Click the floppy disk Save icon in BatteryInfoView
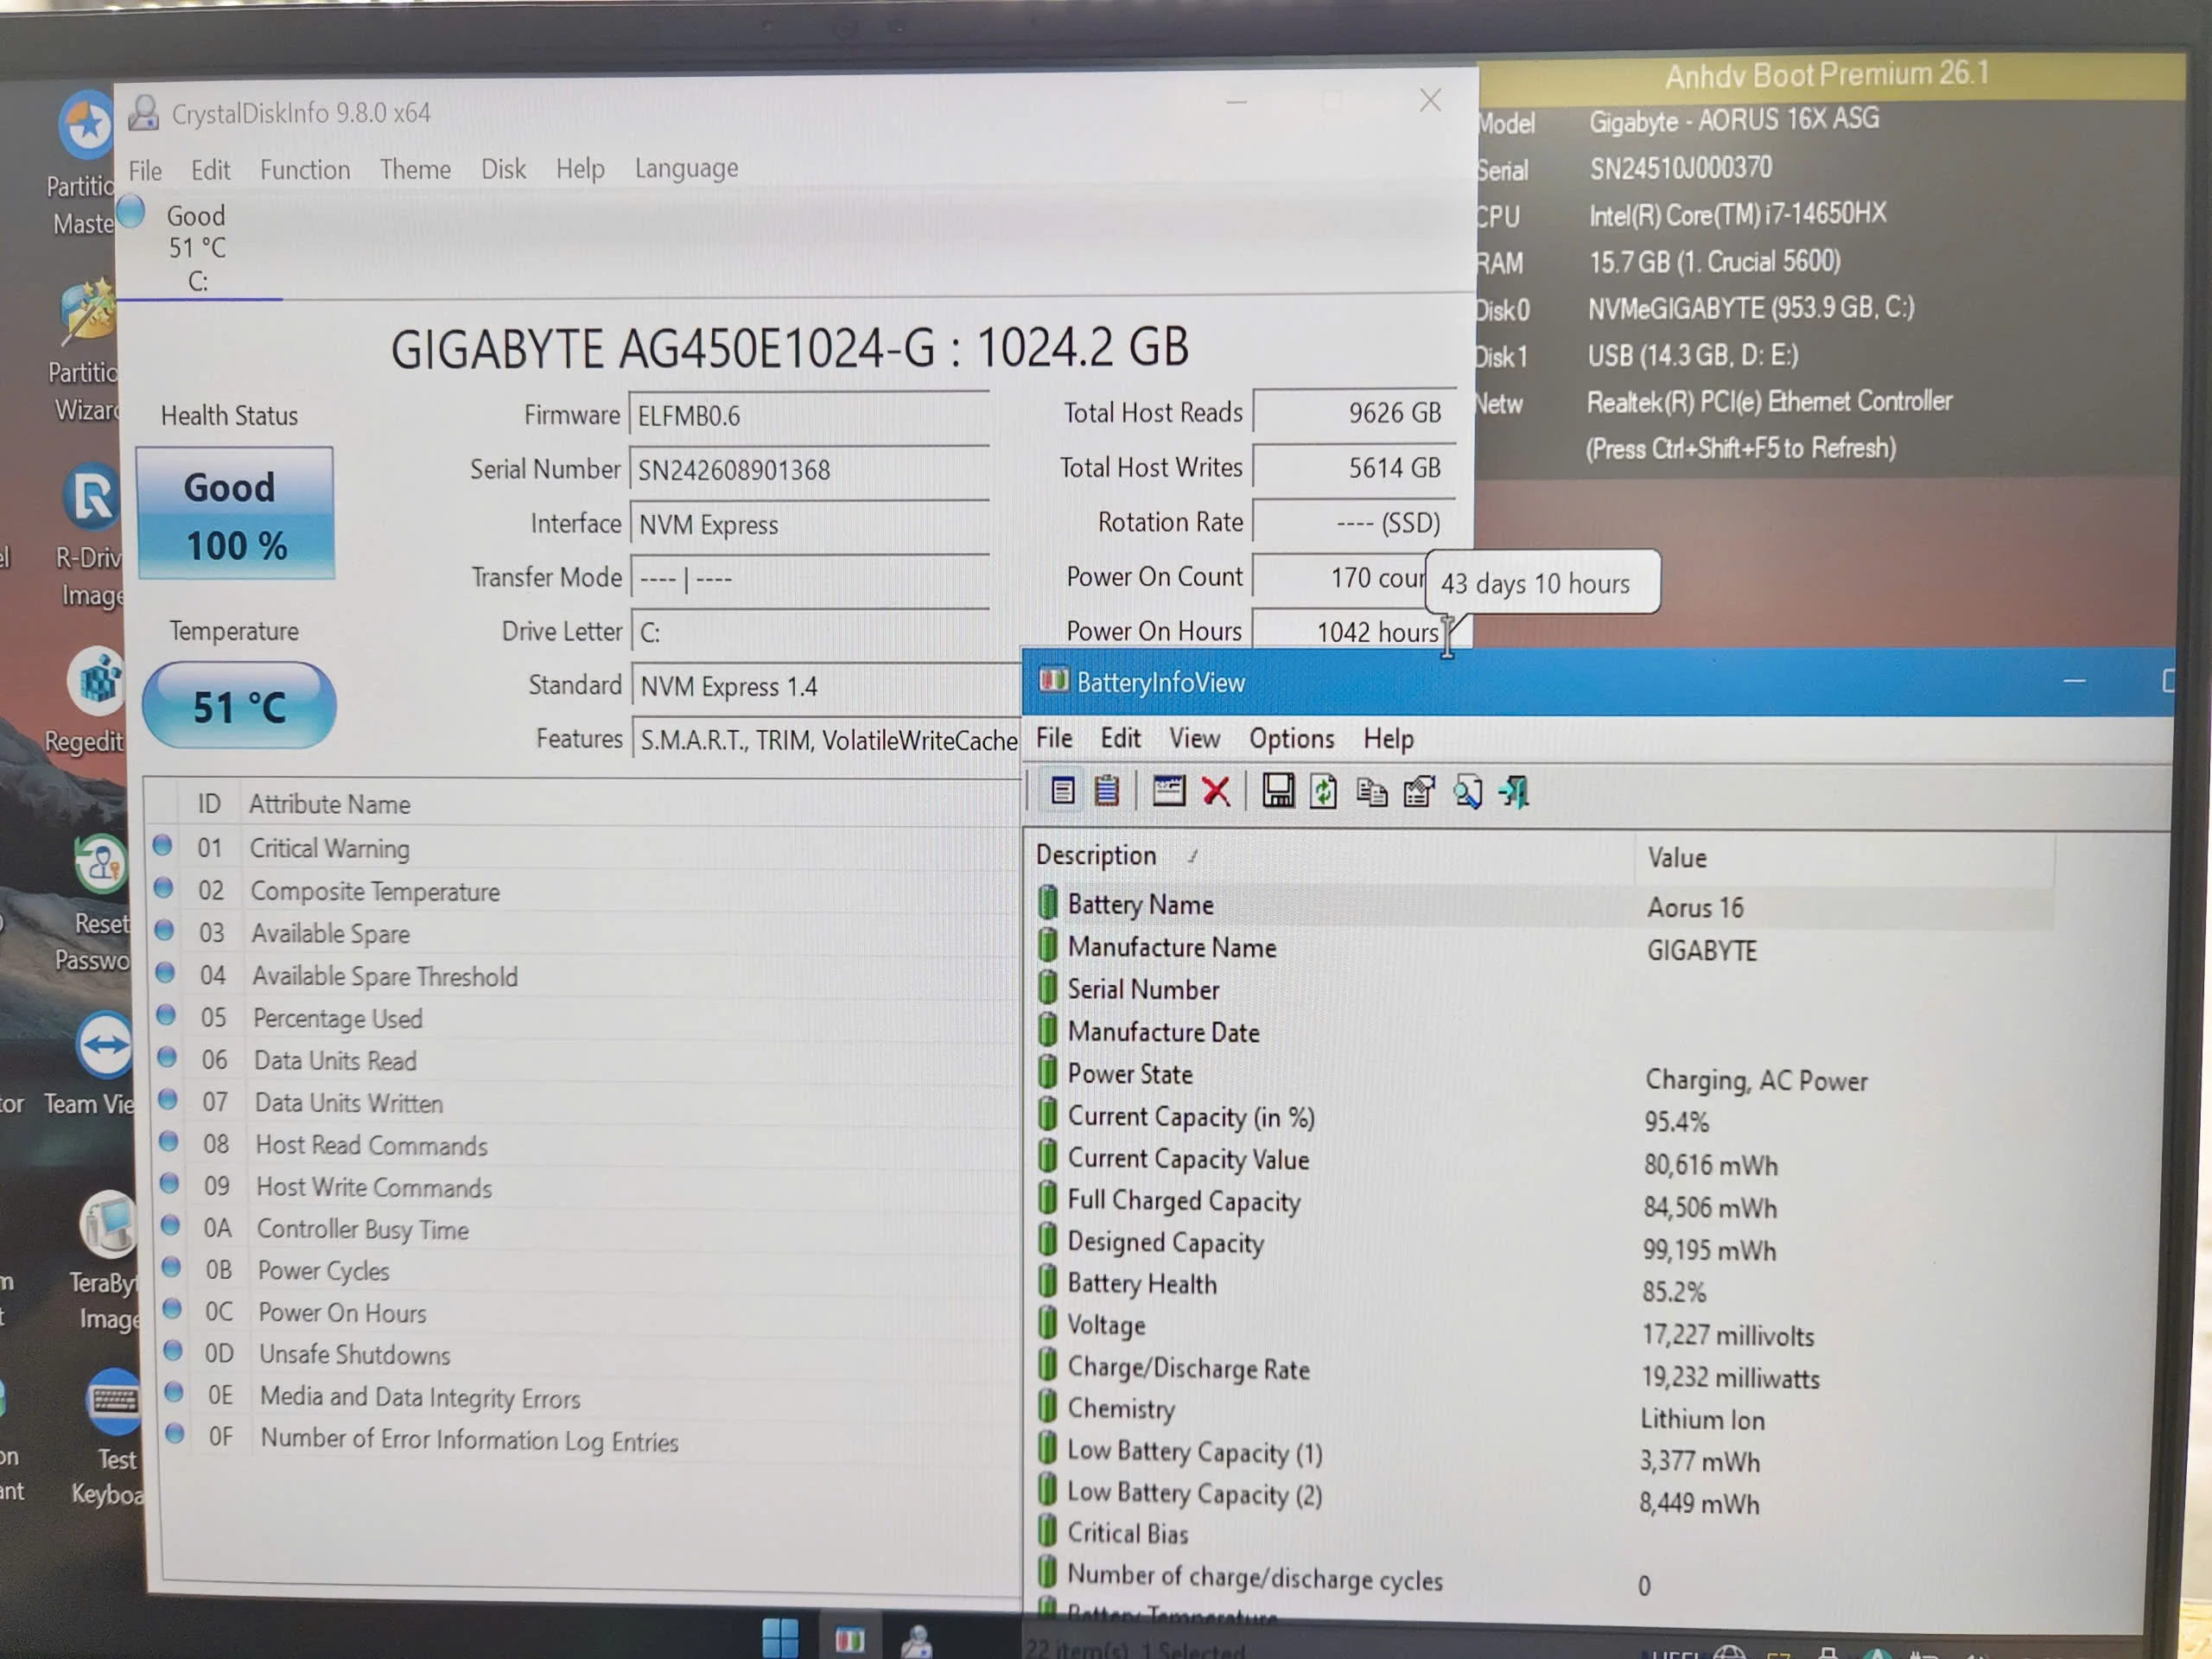Image resolution: width=2212 pixels, height=1659 pixels. click(1277, 792)
